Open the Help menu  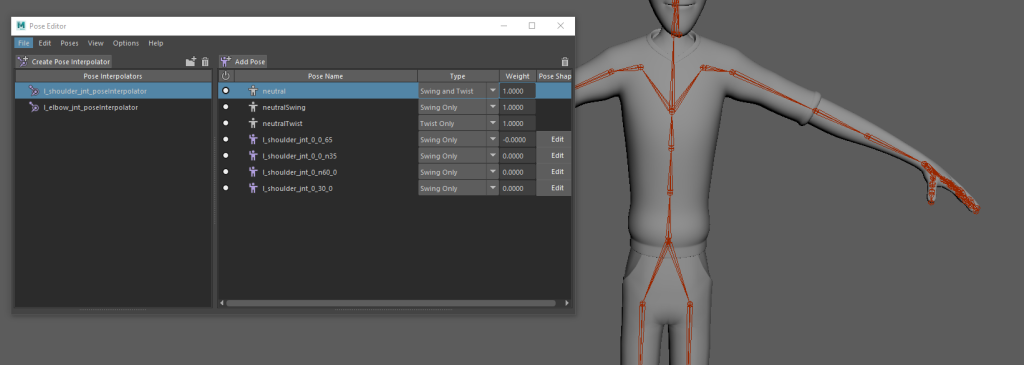[x=155, y=43]
